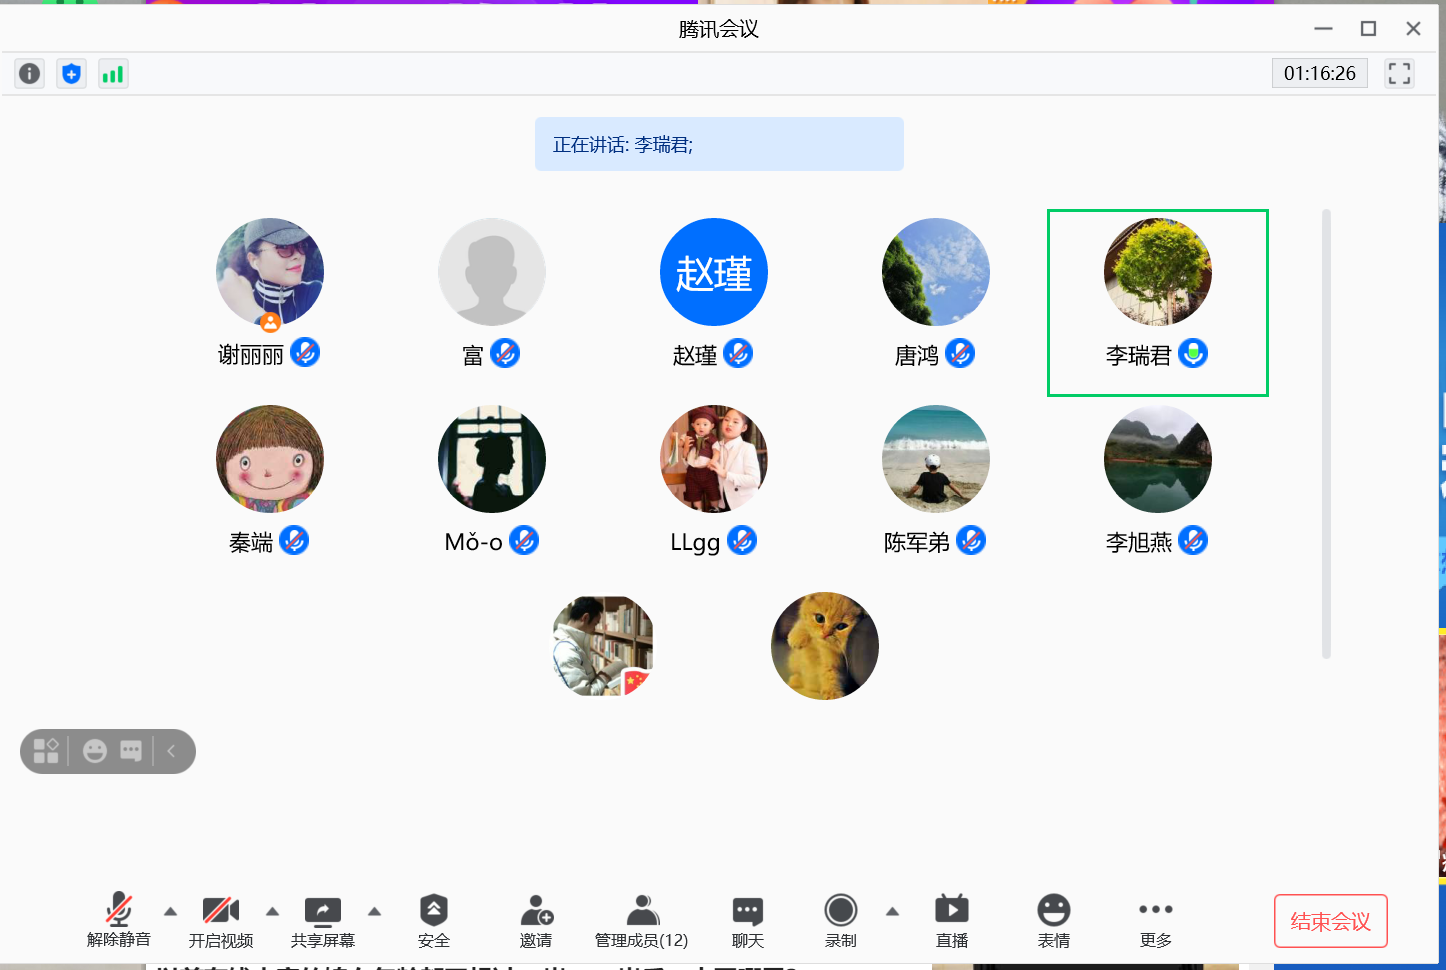Screen dimensions: 1446x970
Task: Click the chat bubble icon in floating bar
Action: point(131,751)
